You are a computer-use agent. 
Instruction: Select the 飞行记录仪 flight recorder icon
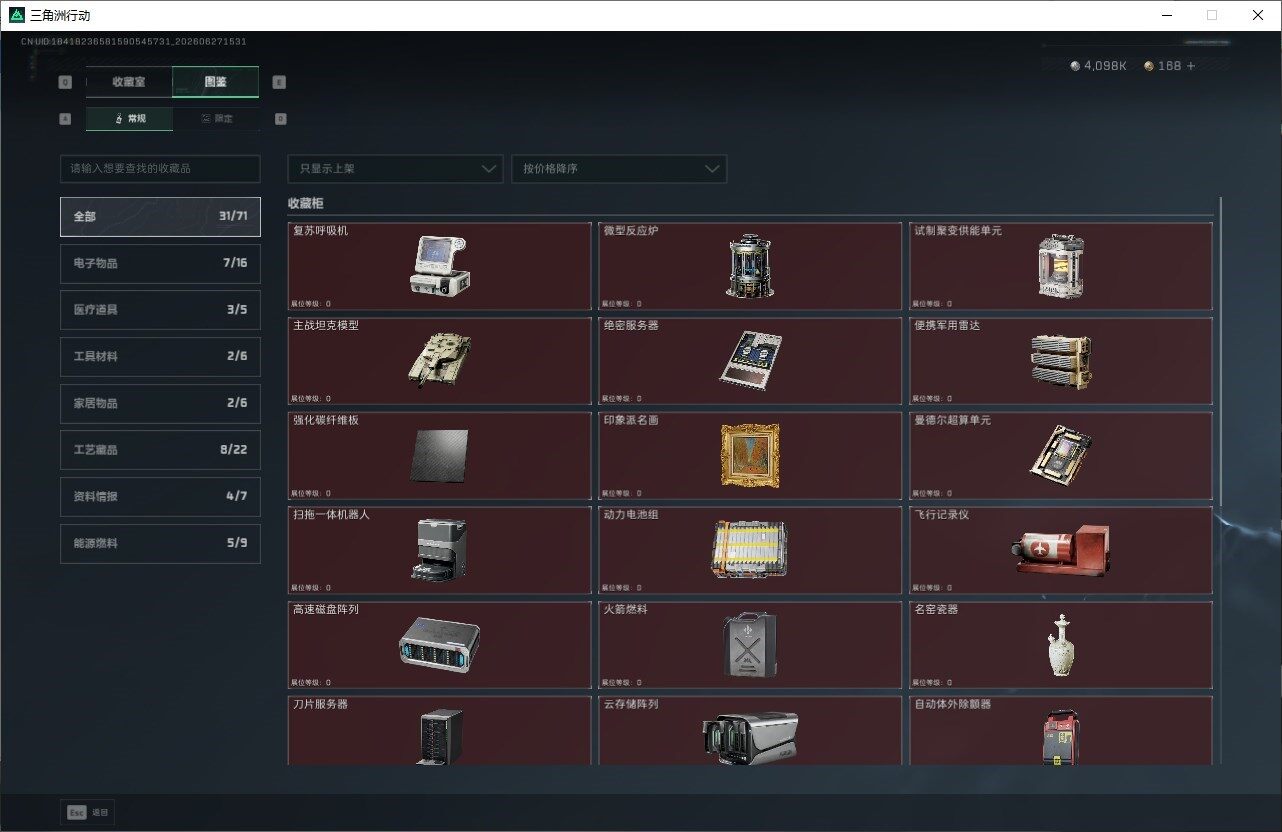1062,549
